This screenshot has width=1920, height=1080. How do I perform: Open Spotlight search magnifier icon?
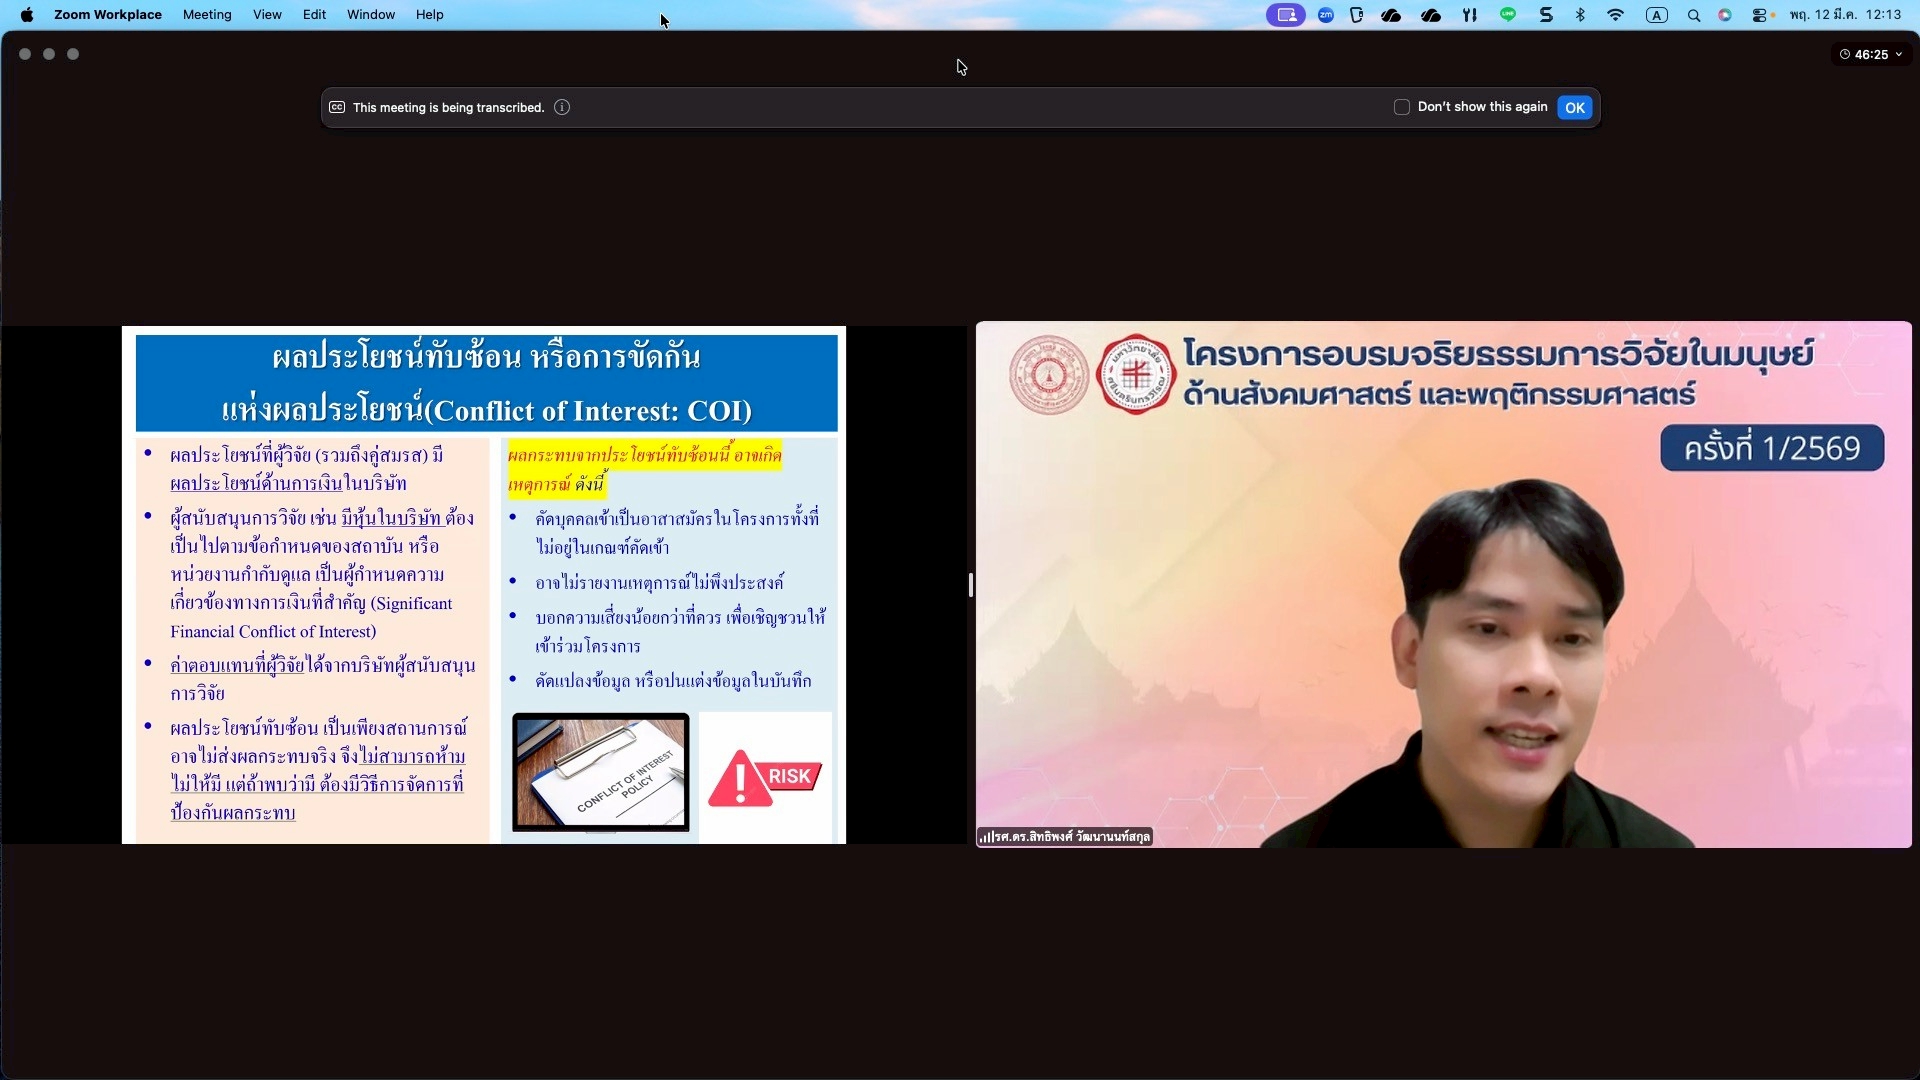(1694, 15)
